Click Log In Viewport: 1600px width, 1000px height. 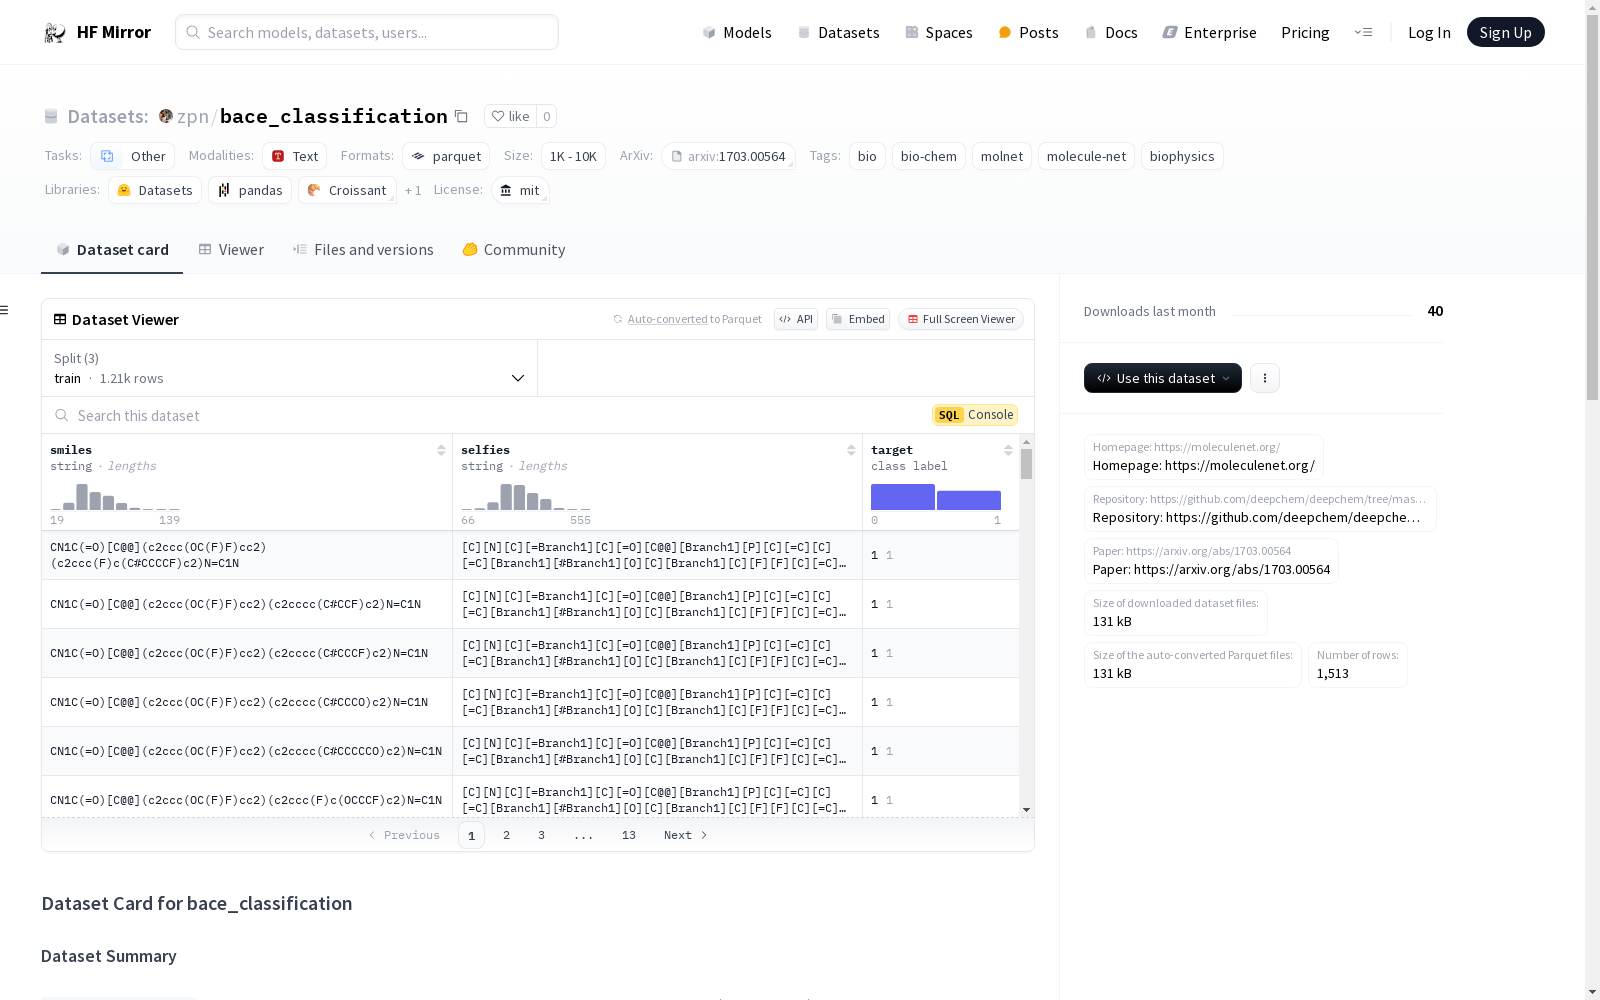(x=1429, y=33)
